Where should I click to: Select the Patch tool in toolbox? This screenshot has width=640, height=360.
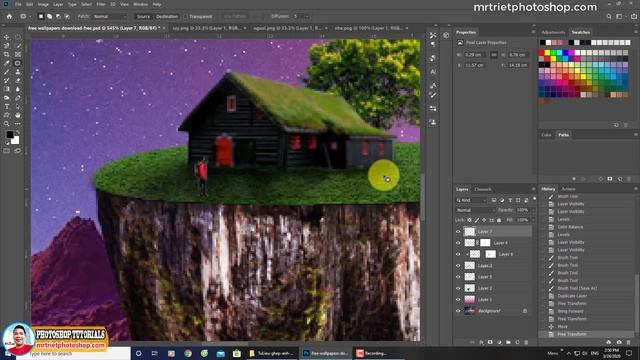click(x=18, y=63)
